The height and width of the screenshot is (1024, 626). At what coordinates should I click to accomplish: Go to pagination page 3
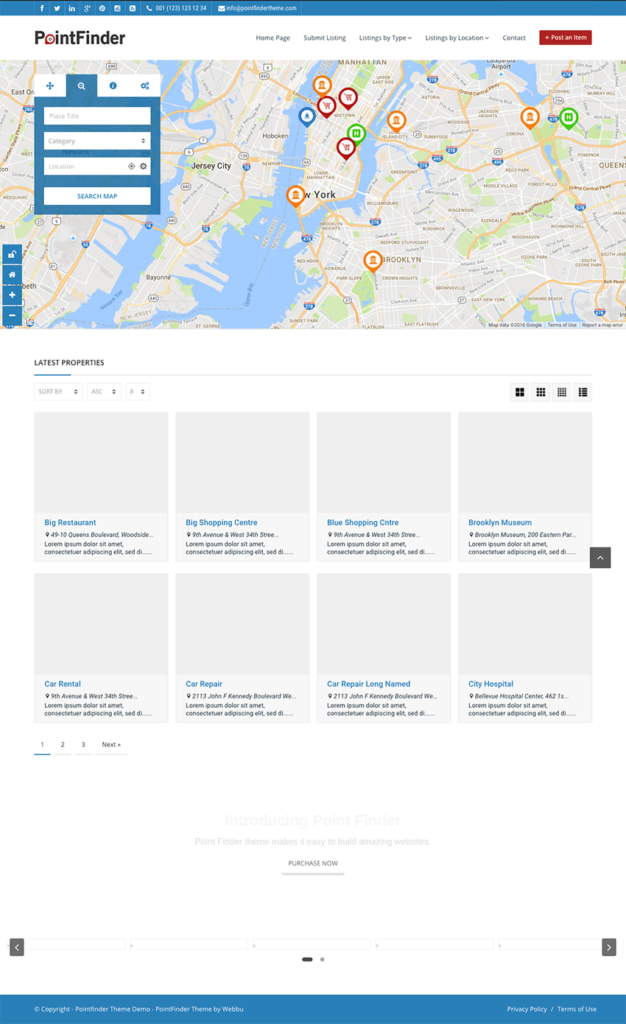(x=83, y=744)
